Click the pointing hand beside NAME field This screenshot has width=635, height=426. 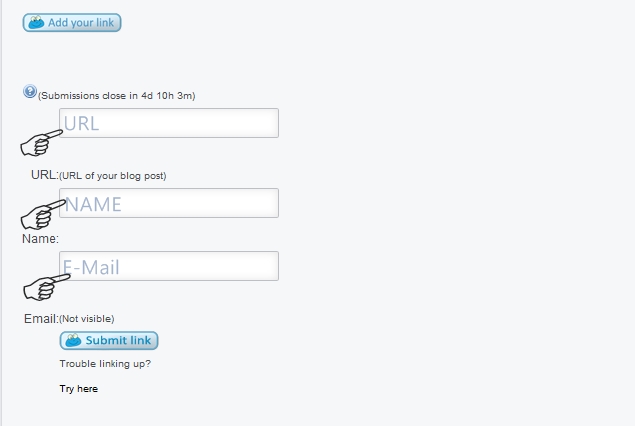point(43,214)
